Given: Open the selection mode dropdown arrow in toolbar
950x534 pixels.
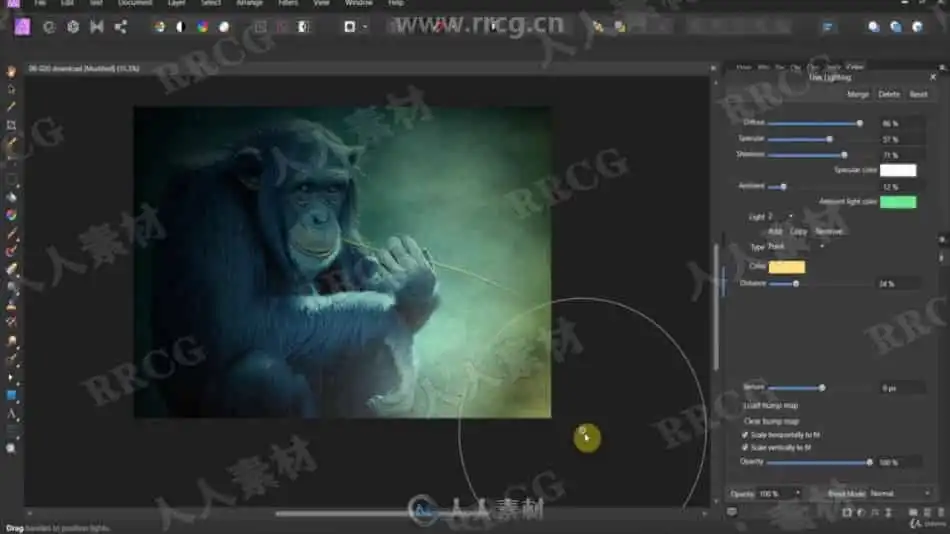Looking at the screenshot, I should click(365, 27).
